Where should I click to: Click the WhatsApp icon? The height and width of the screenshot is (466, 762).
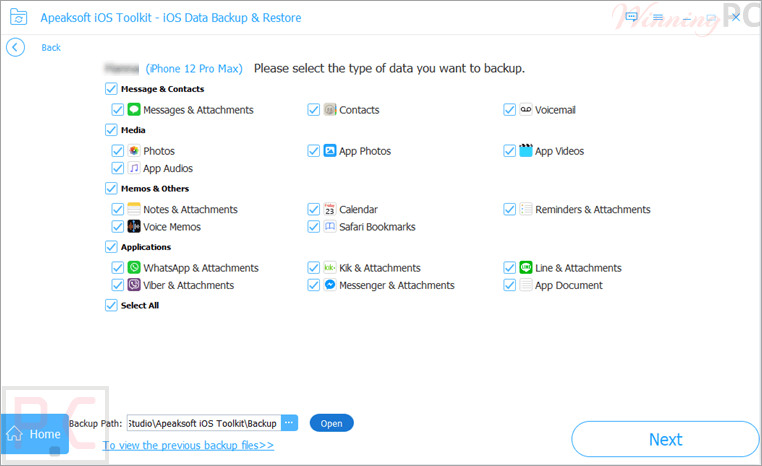(134, 268)
